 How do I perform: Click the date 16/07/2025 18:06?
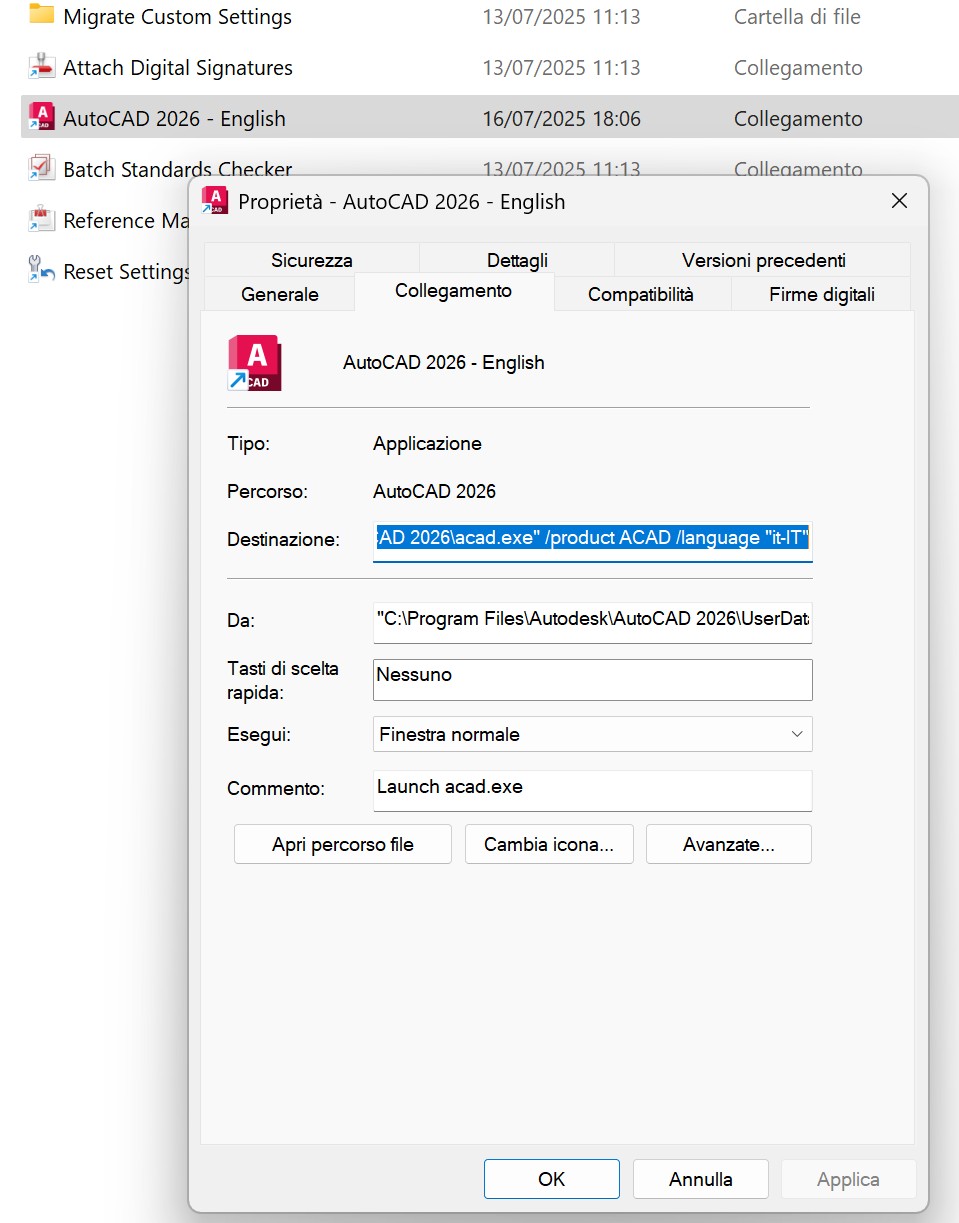[x=561, y=118]
